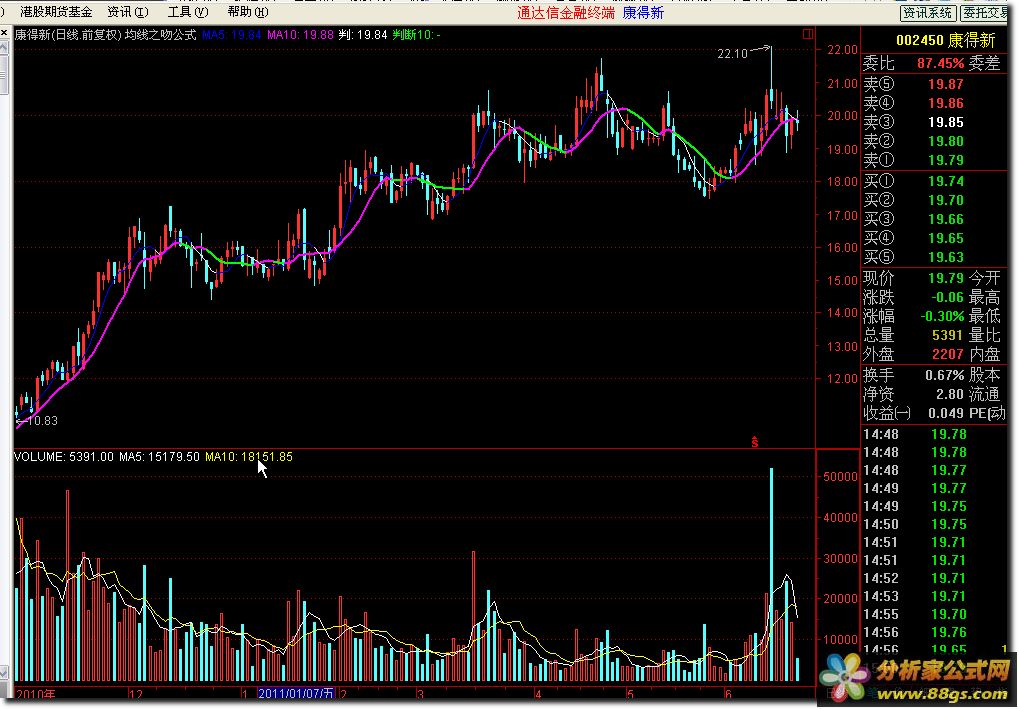Click the 涨幅 -0.30% value

tap(942, 316)
